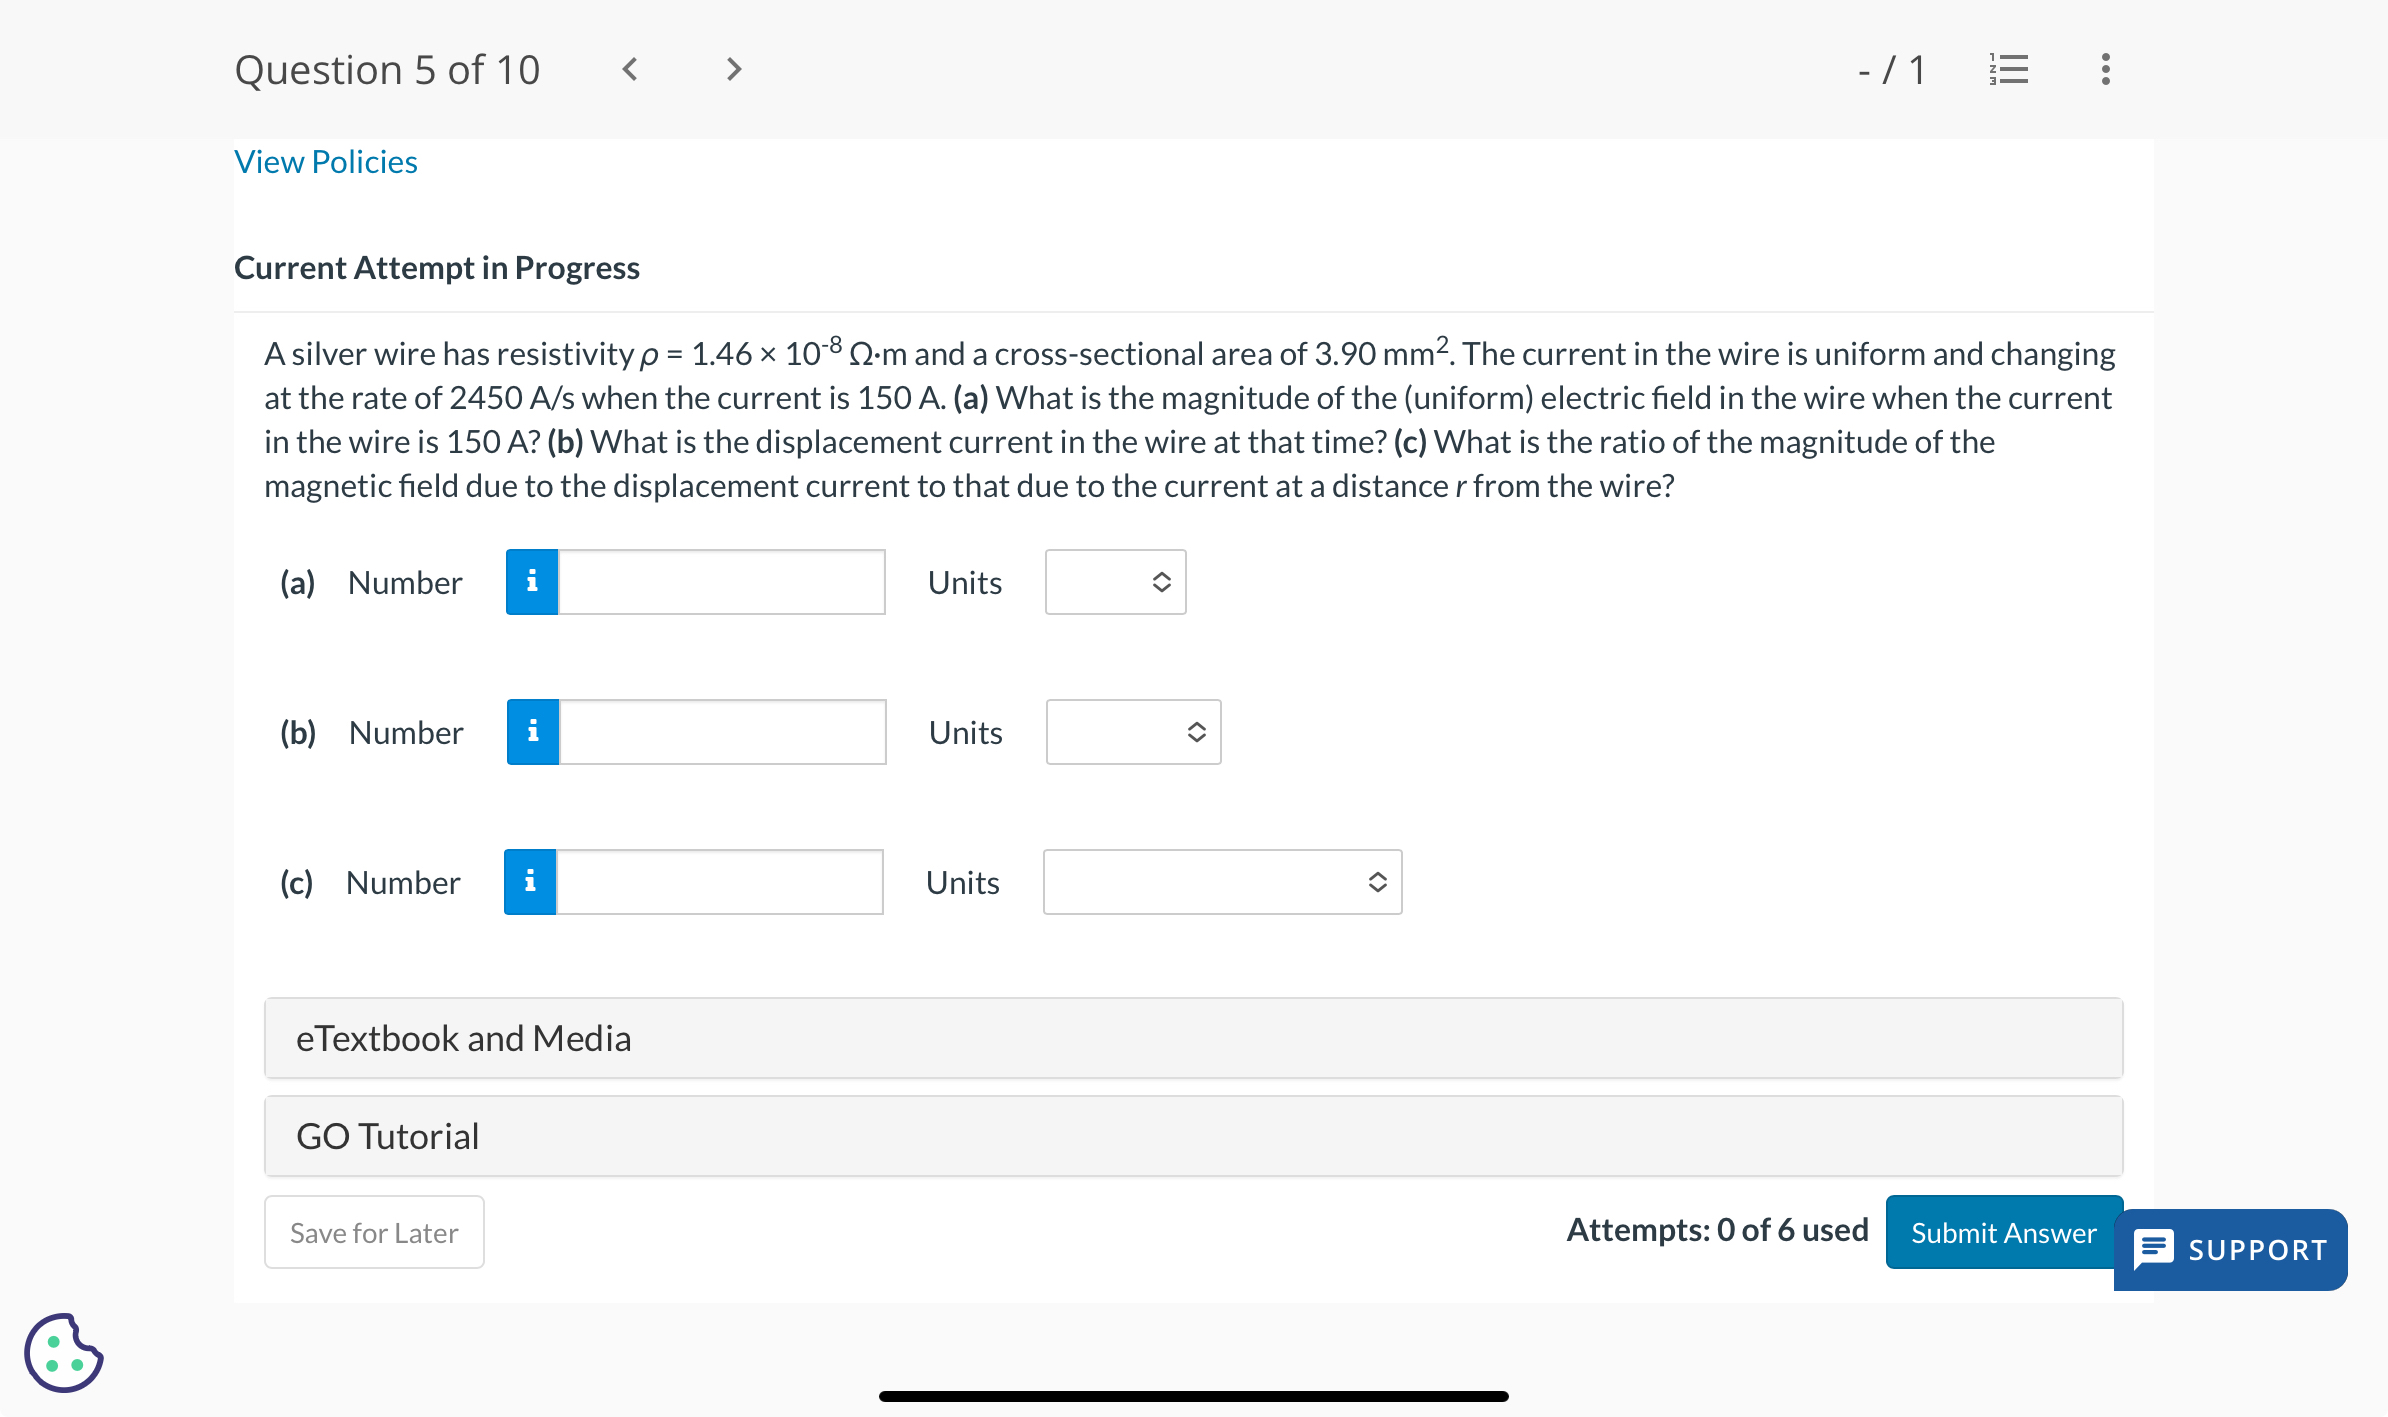Go back using the left chevron arrow
Viewport: 2388px width, 1417px height.
(x=630, y=69)
